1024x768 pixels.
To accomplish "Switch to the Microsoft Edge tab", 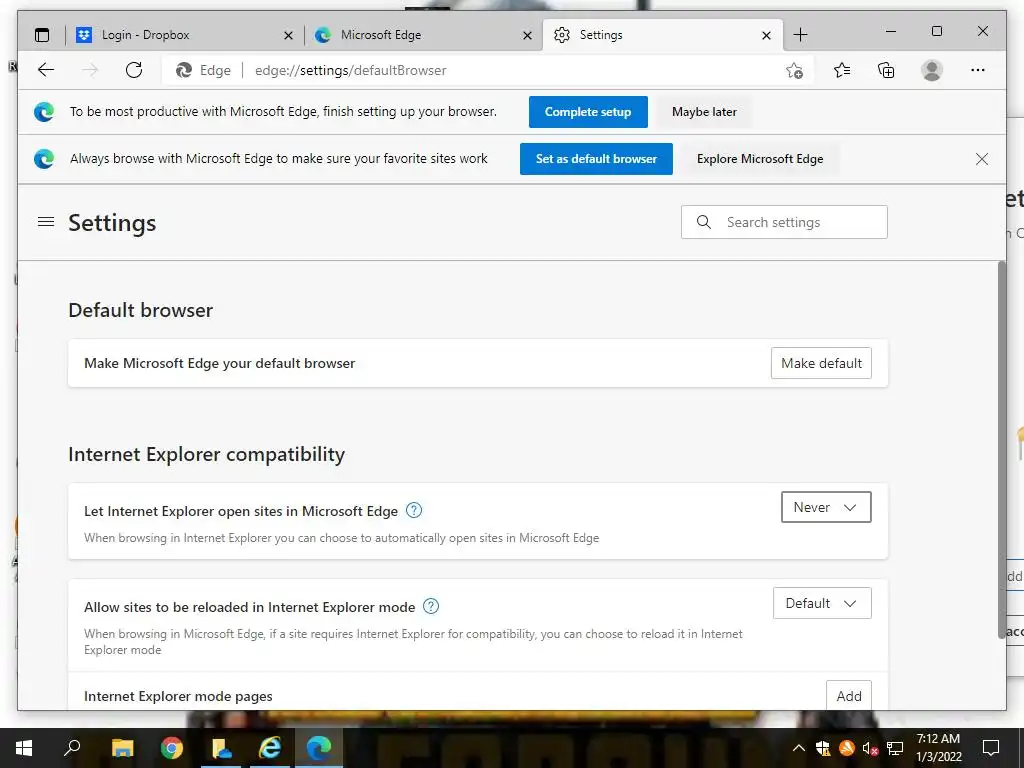I will click(x=423, y=35).
